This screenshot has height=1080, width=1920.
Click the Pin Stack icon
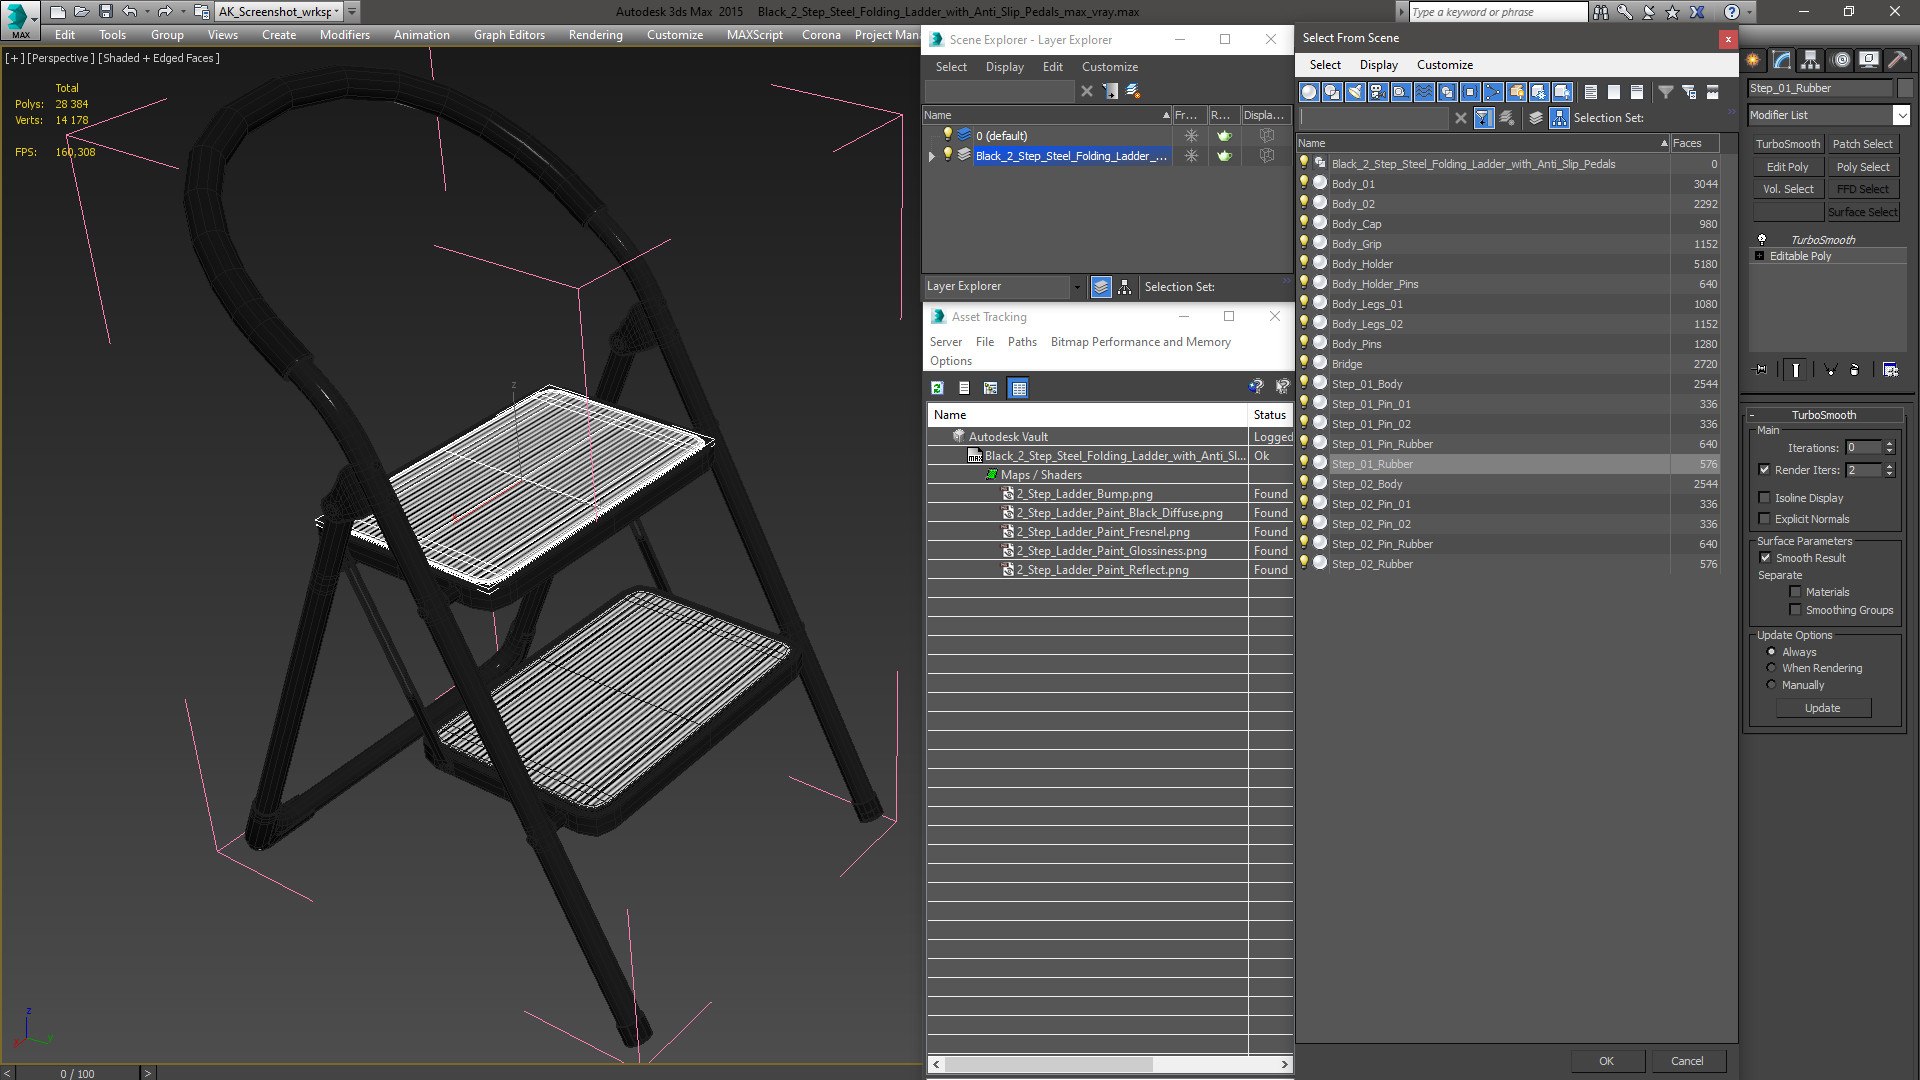pos(1762,369)
